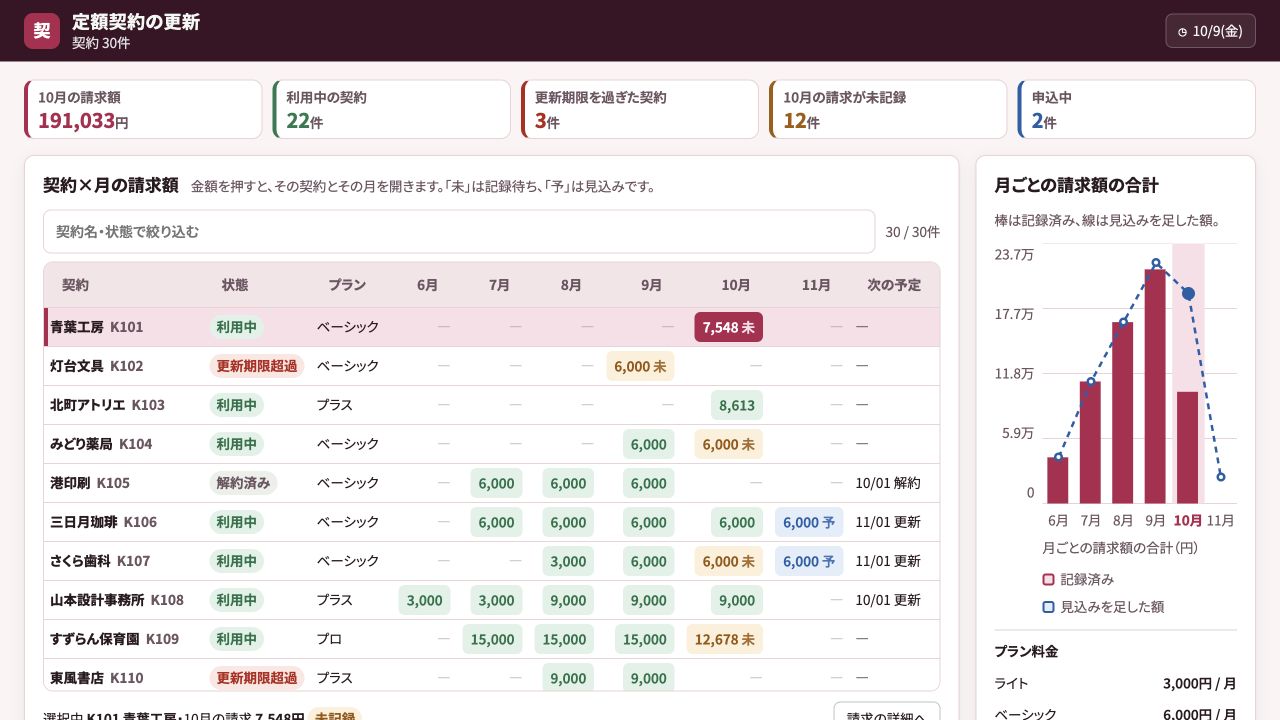Focus the 契約名・状態で絞り込む filter field
This screenshot has height=720, width=1280.
[x=459, y=231]
